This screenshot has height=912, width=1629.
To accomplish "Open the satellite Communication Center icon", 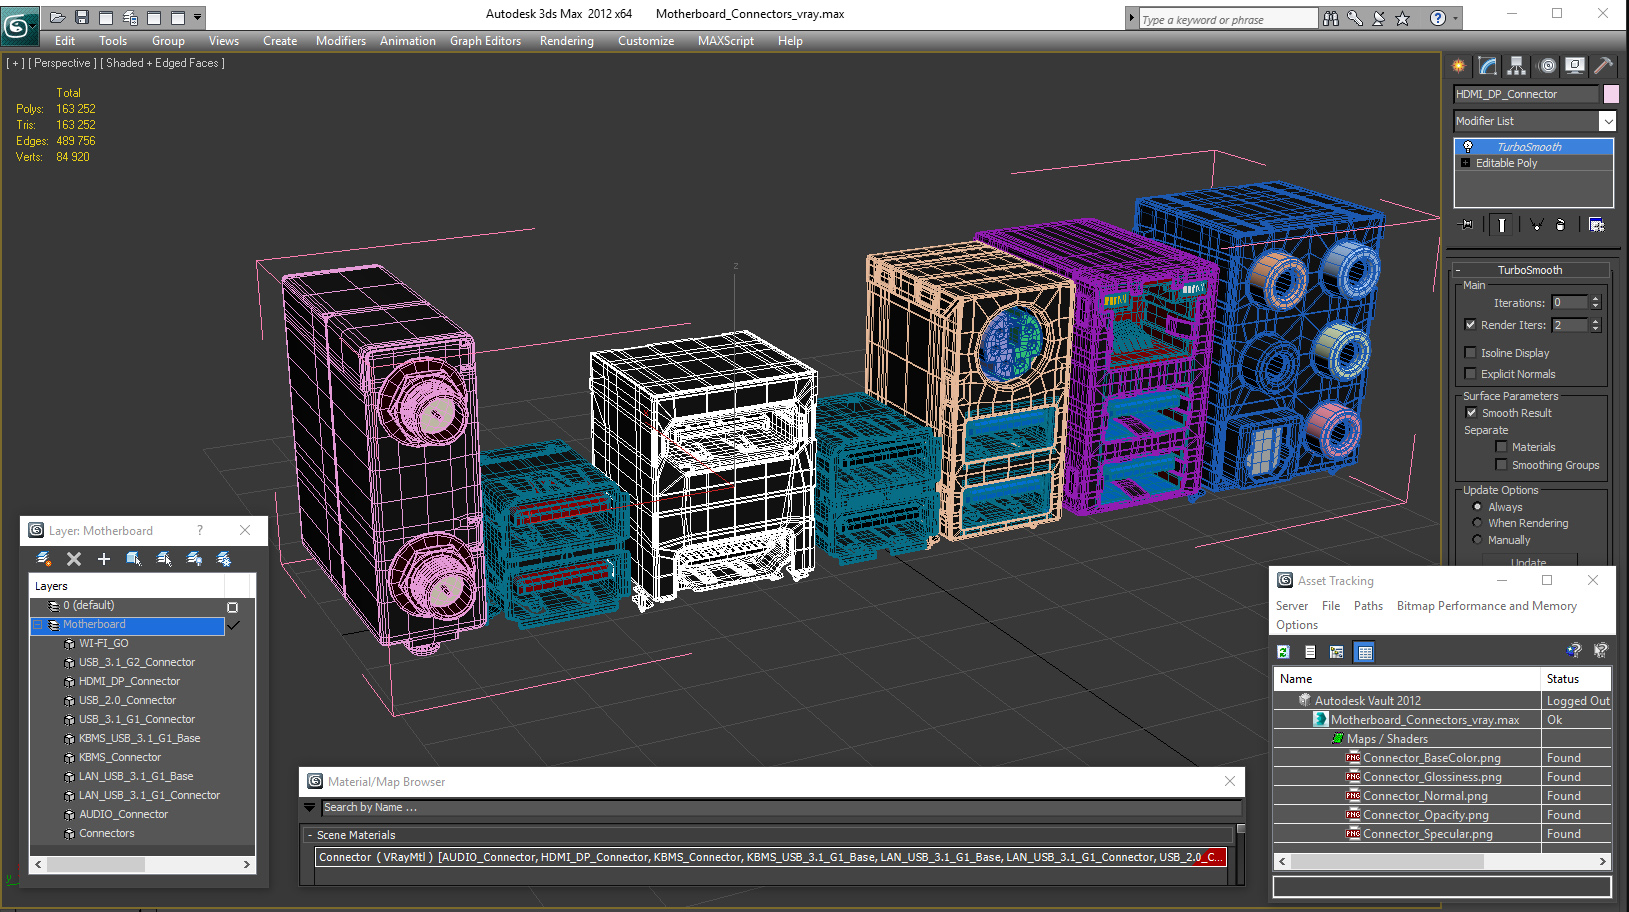I will pyautogui.click(x=1379, y=18).
